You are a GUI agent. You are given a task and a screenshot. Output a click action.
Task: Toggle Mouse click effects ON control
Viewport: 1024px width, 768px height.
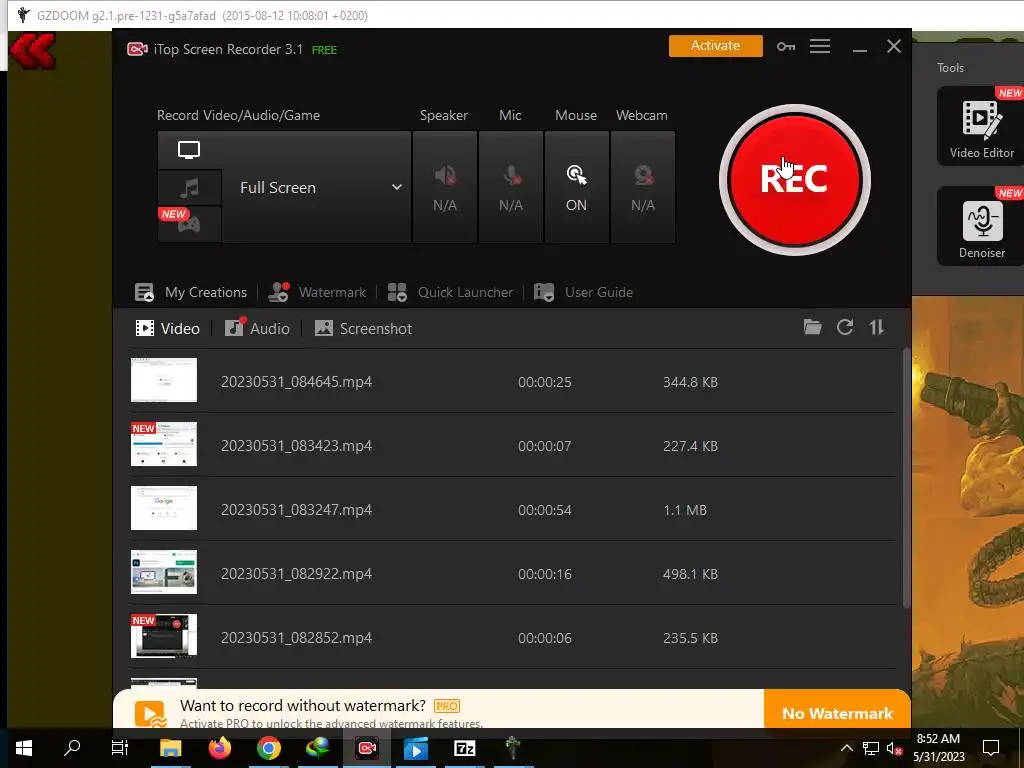[576, 187]
